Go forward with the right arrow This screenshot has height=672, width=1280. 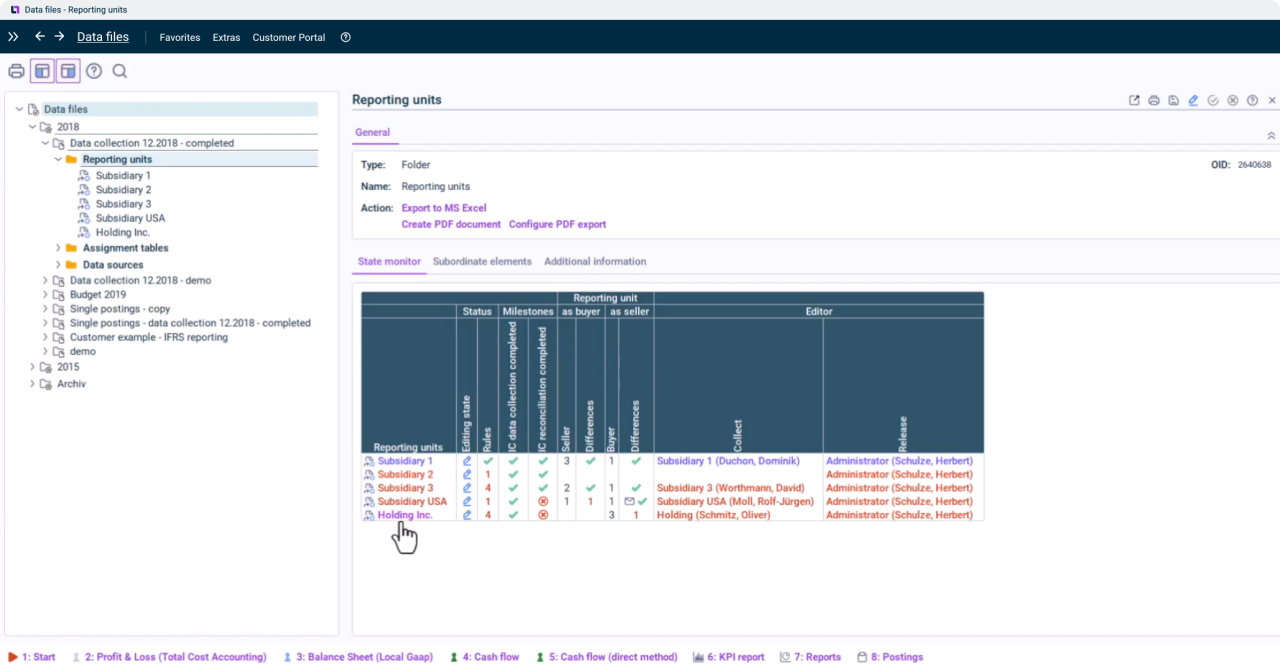[59, 37]
